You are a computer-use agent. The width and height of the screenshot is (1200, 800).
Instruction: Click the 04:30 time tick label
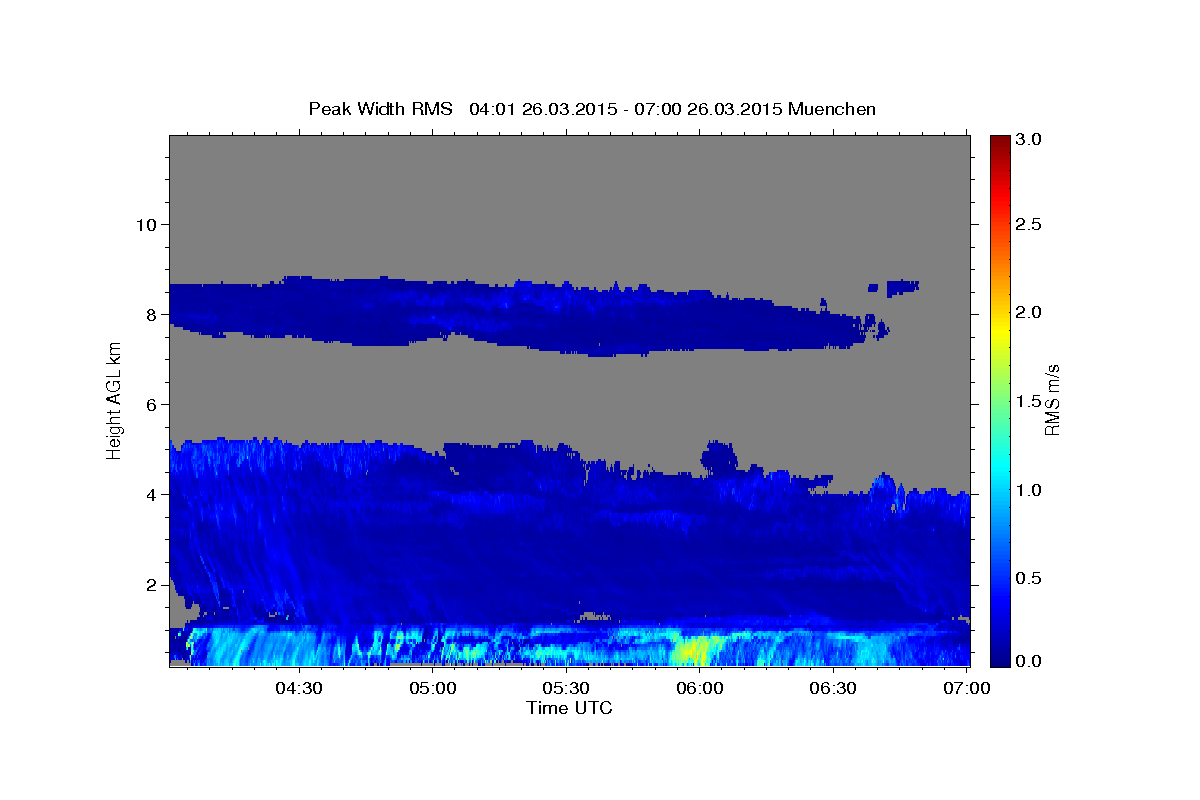tap(299, 689)
